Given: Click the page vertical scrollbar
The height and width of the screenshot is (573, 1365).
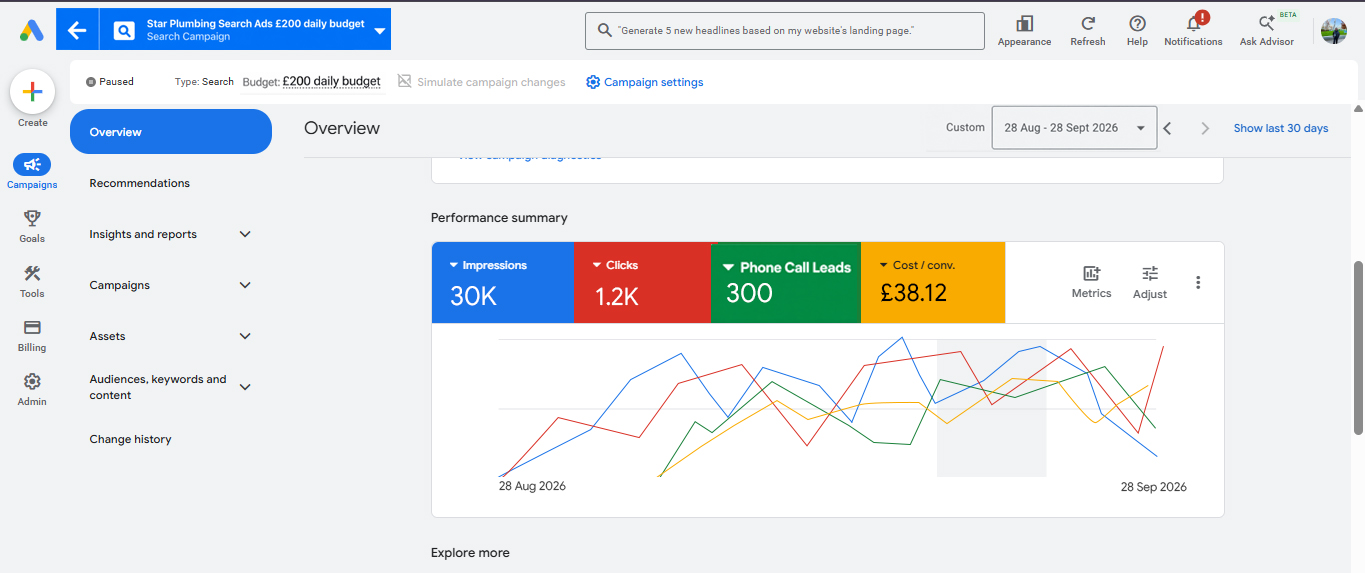Looking at the screenshot, I should click(x=1358, y=347).
